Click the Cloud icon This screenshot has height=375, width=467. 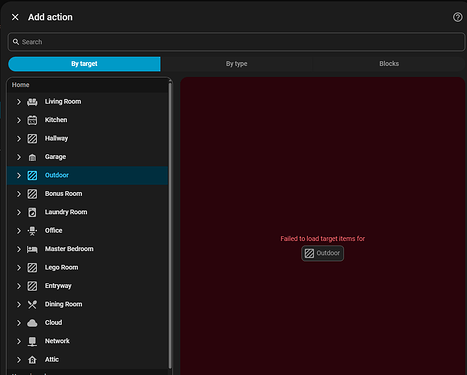point(32,323)
